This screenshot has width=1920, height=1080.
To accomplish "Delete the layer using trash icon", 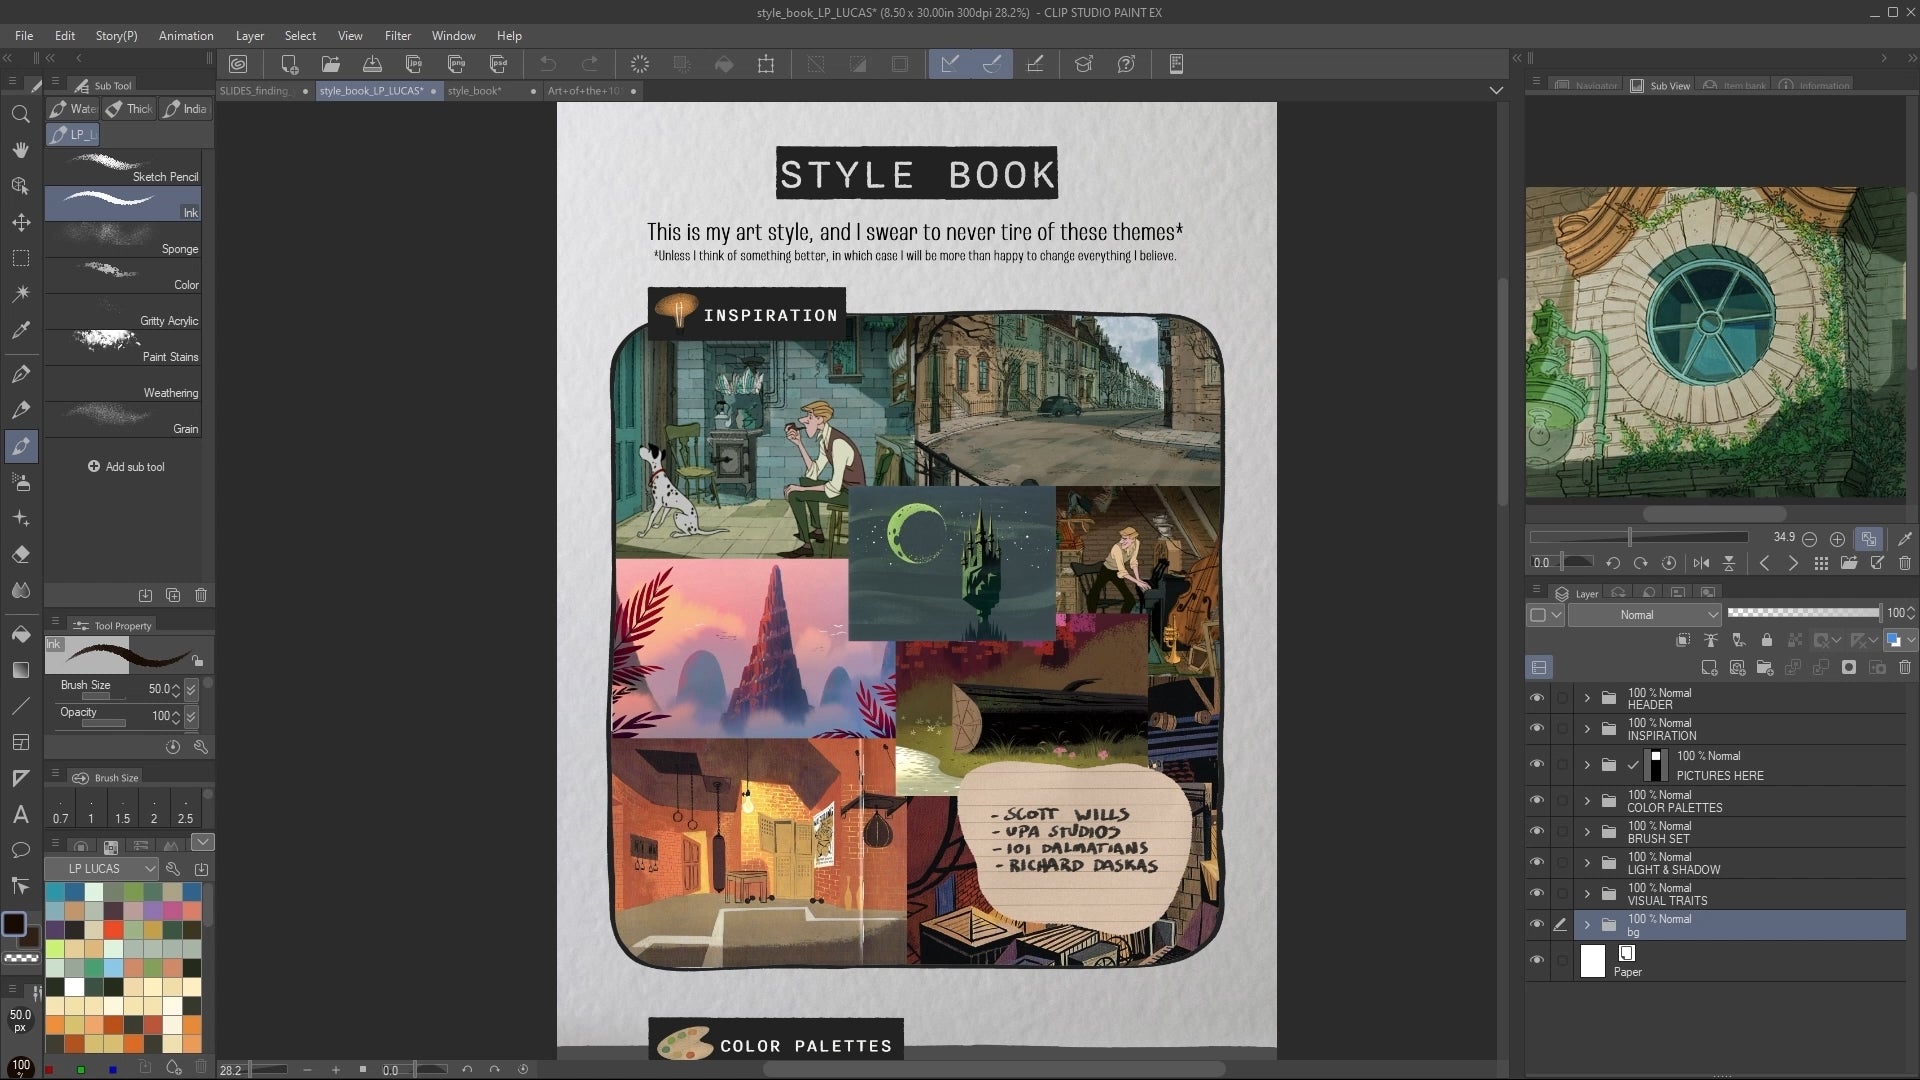I will [x=1905, y=667].
